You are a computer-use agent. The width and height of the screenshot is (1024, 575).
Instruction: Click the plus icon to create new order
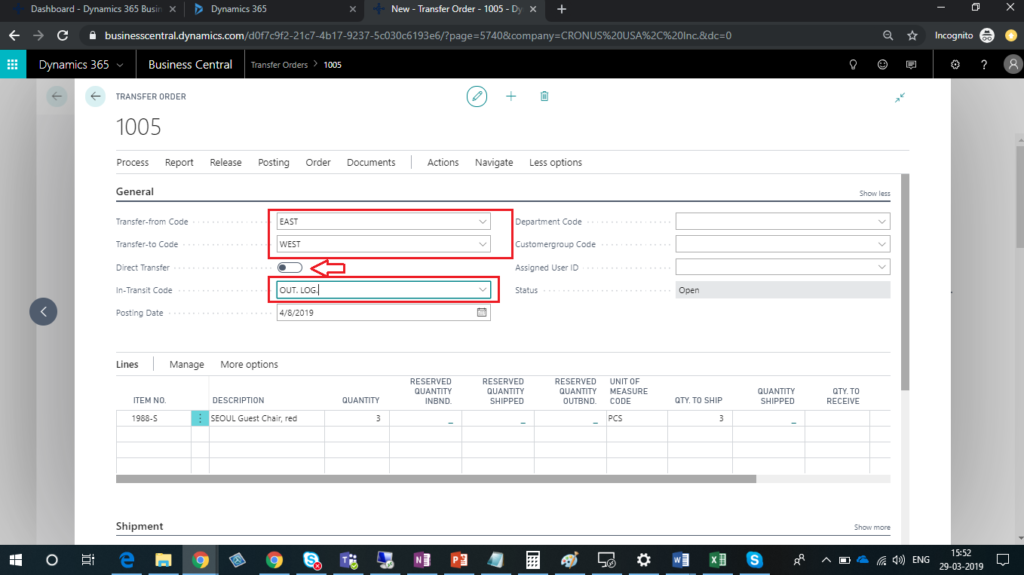(x=511, y=96)
